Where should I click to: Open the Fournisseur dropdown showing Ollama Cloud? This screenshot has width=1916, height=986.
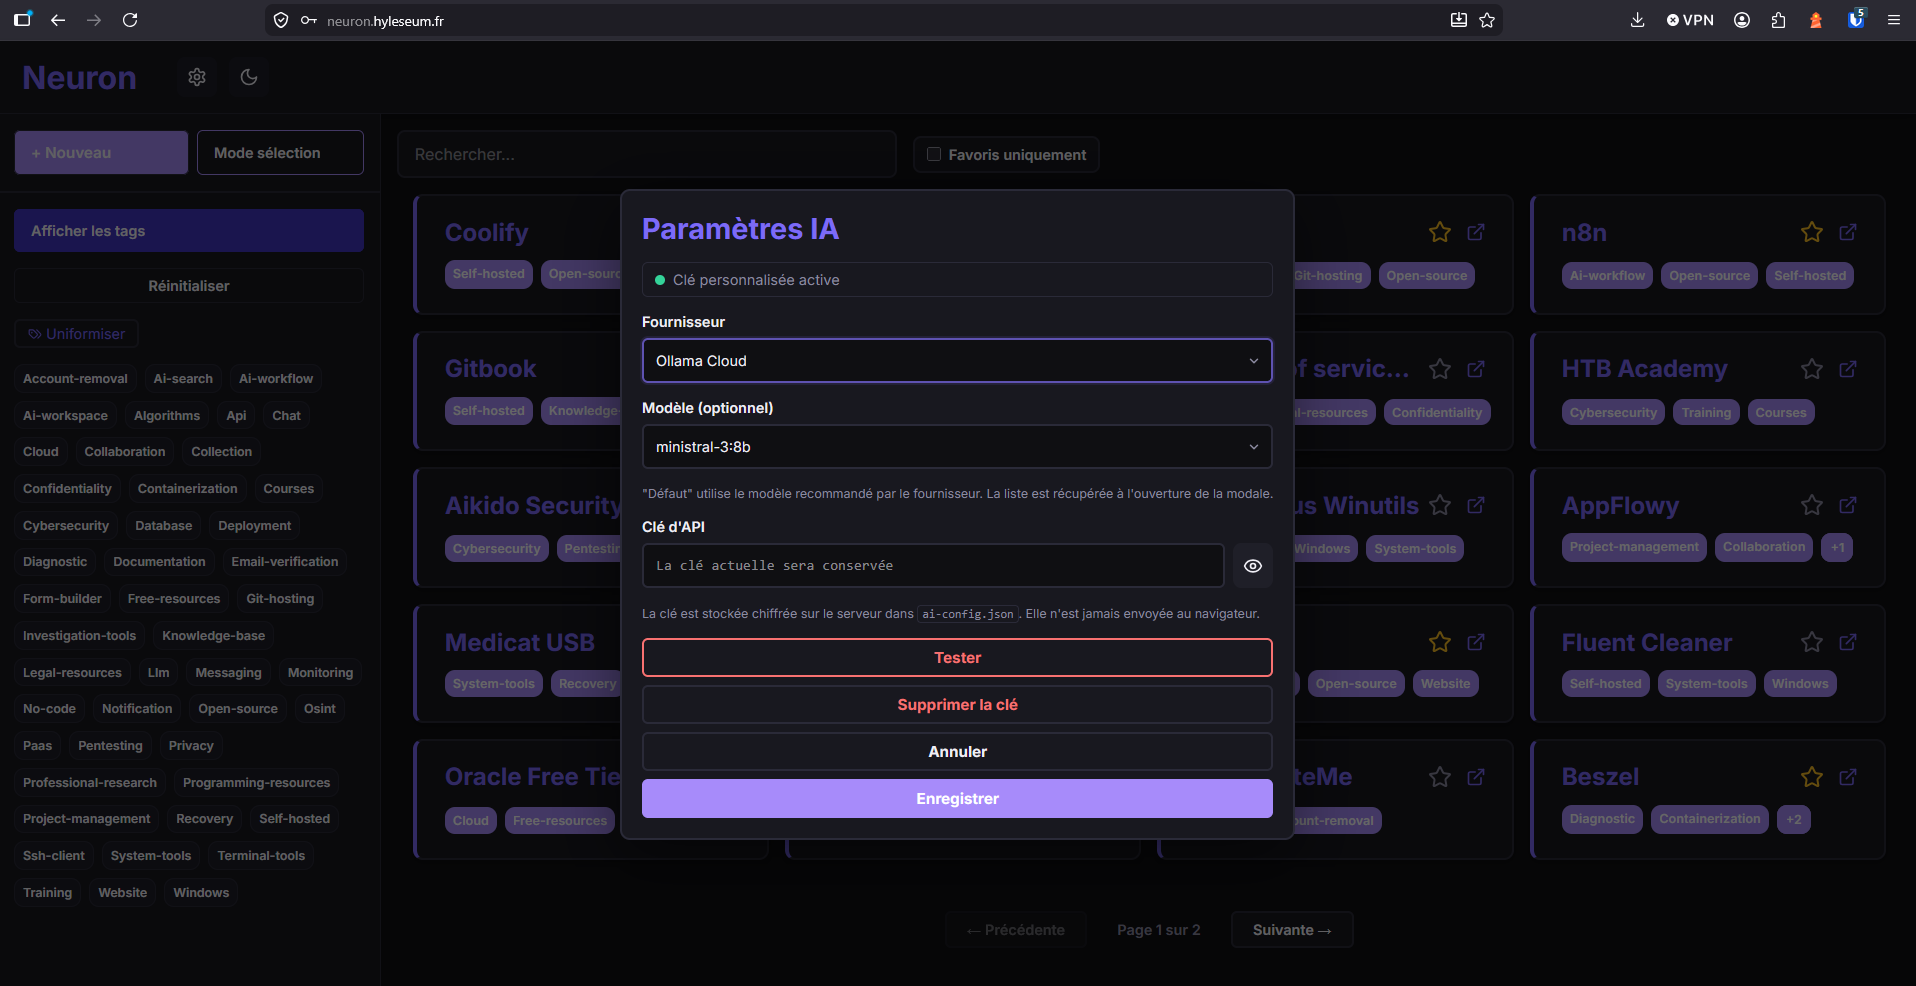(x=957, y=361)
